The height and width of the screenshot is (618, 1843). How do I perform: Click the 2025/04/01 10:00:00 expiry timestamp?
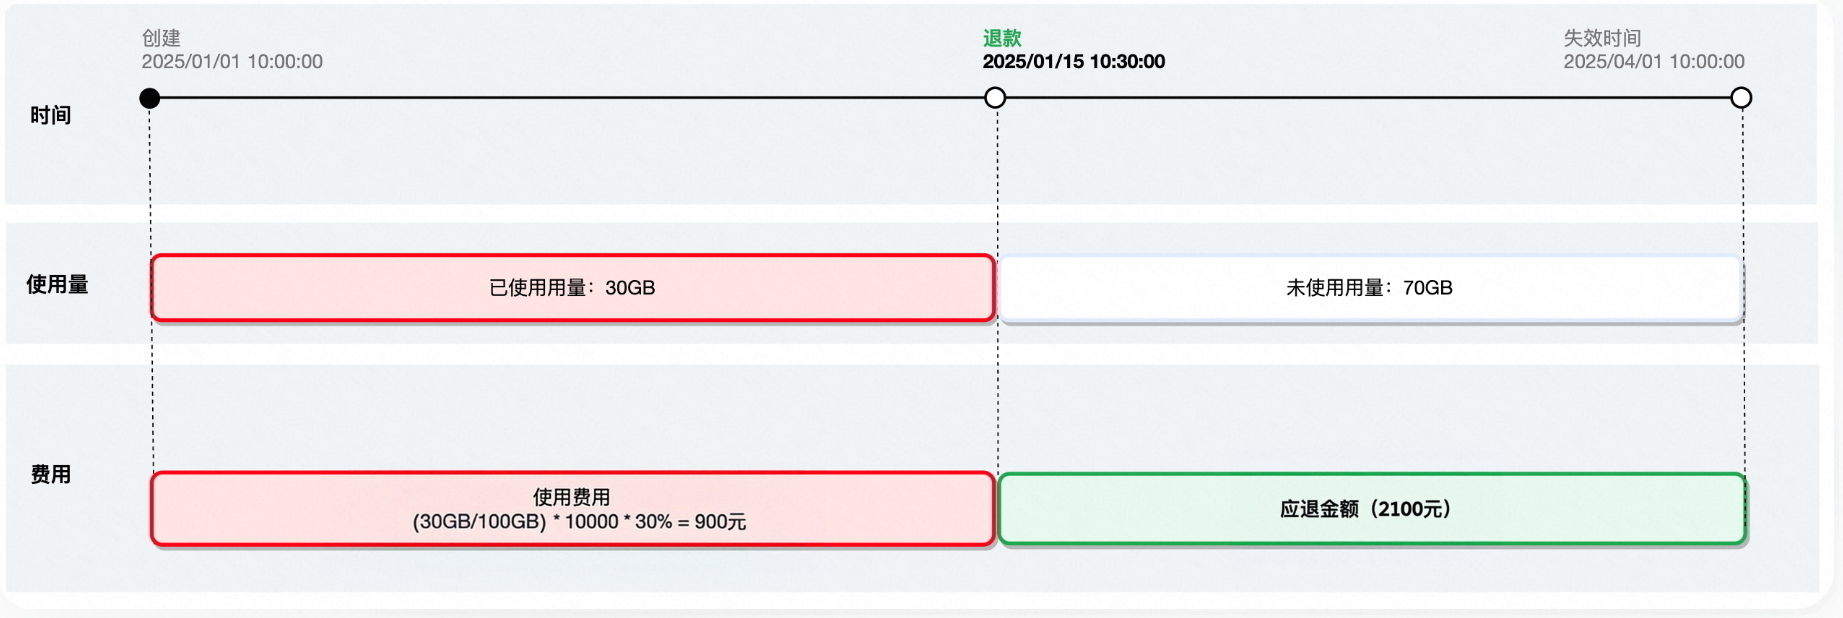[1654, 62]
